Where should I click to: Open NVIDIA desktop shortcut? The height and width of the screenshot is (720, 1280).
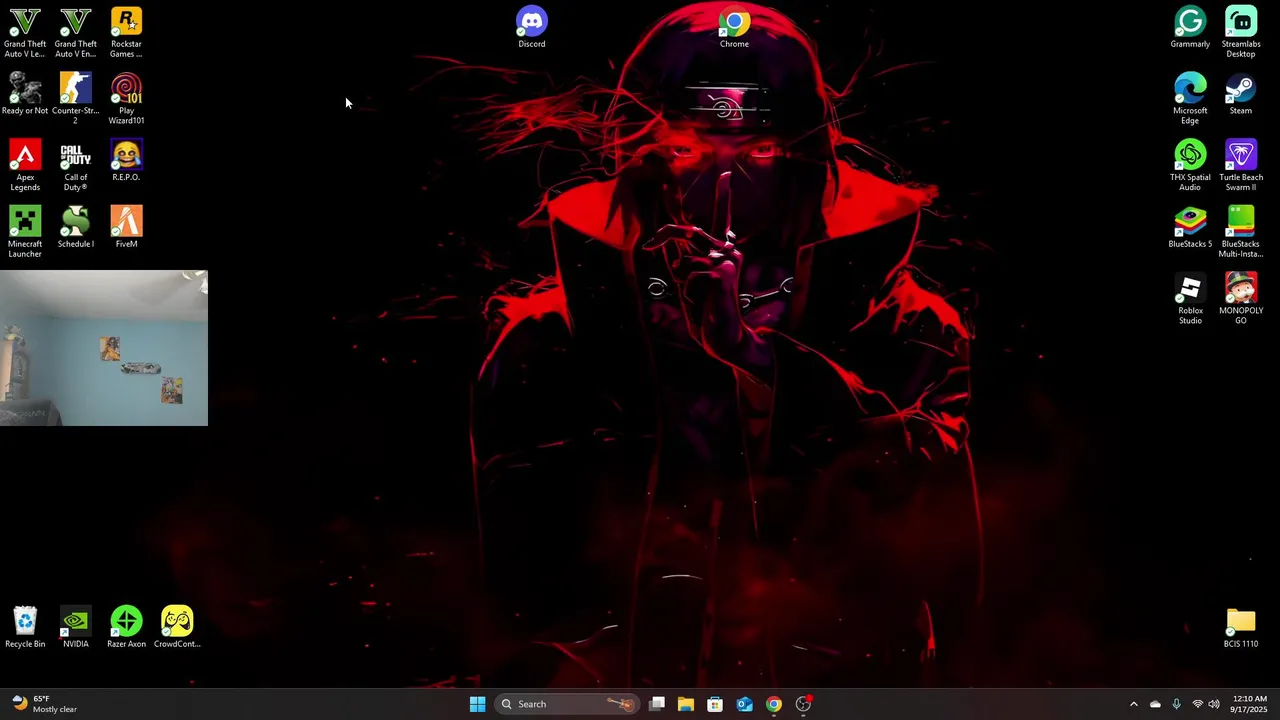coord(76,628)
